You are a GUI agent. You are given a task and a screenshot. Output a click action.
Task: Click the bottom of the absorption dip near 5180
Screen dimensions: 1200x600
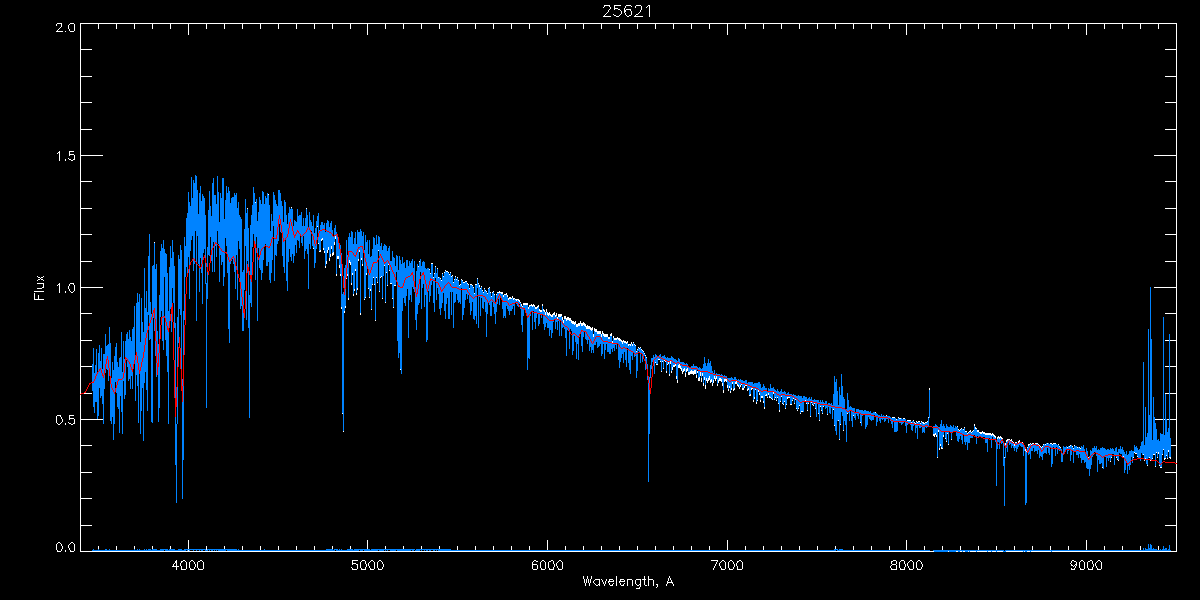coord(400,370)
